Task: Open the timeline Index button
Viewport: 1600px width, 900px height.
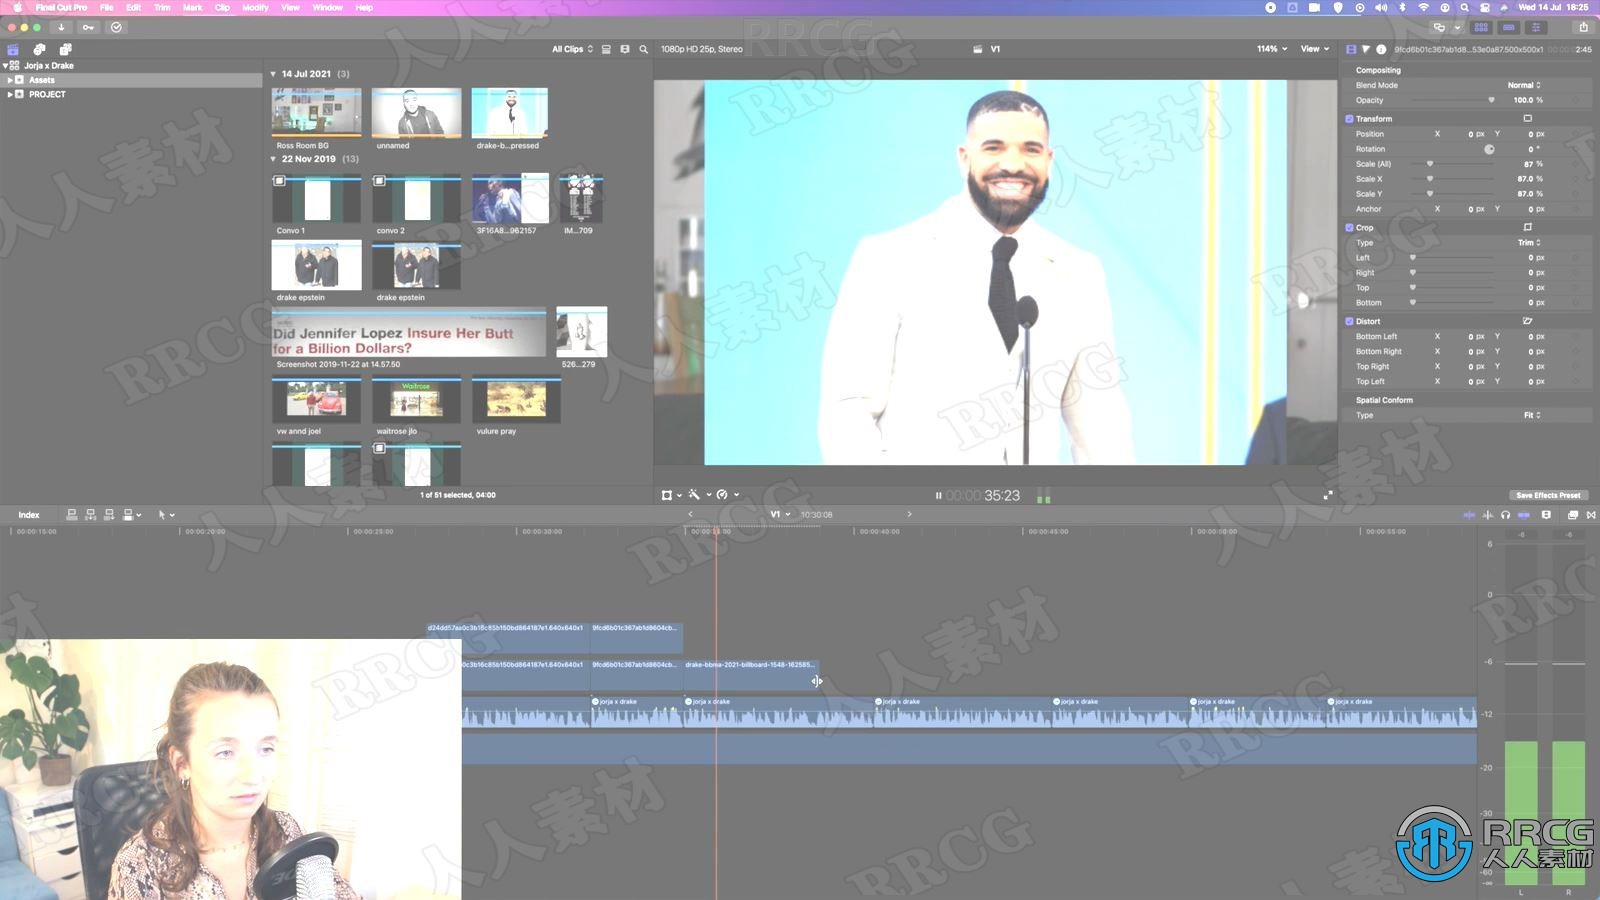Action: coord(29,515)
